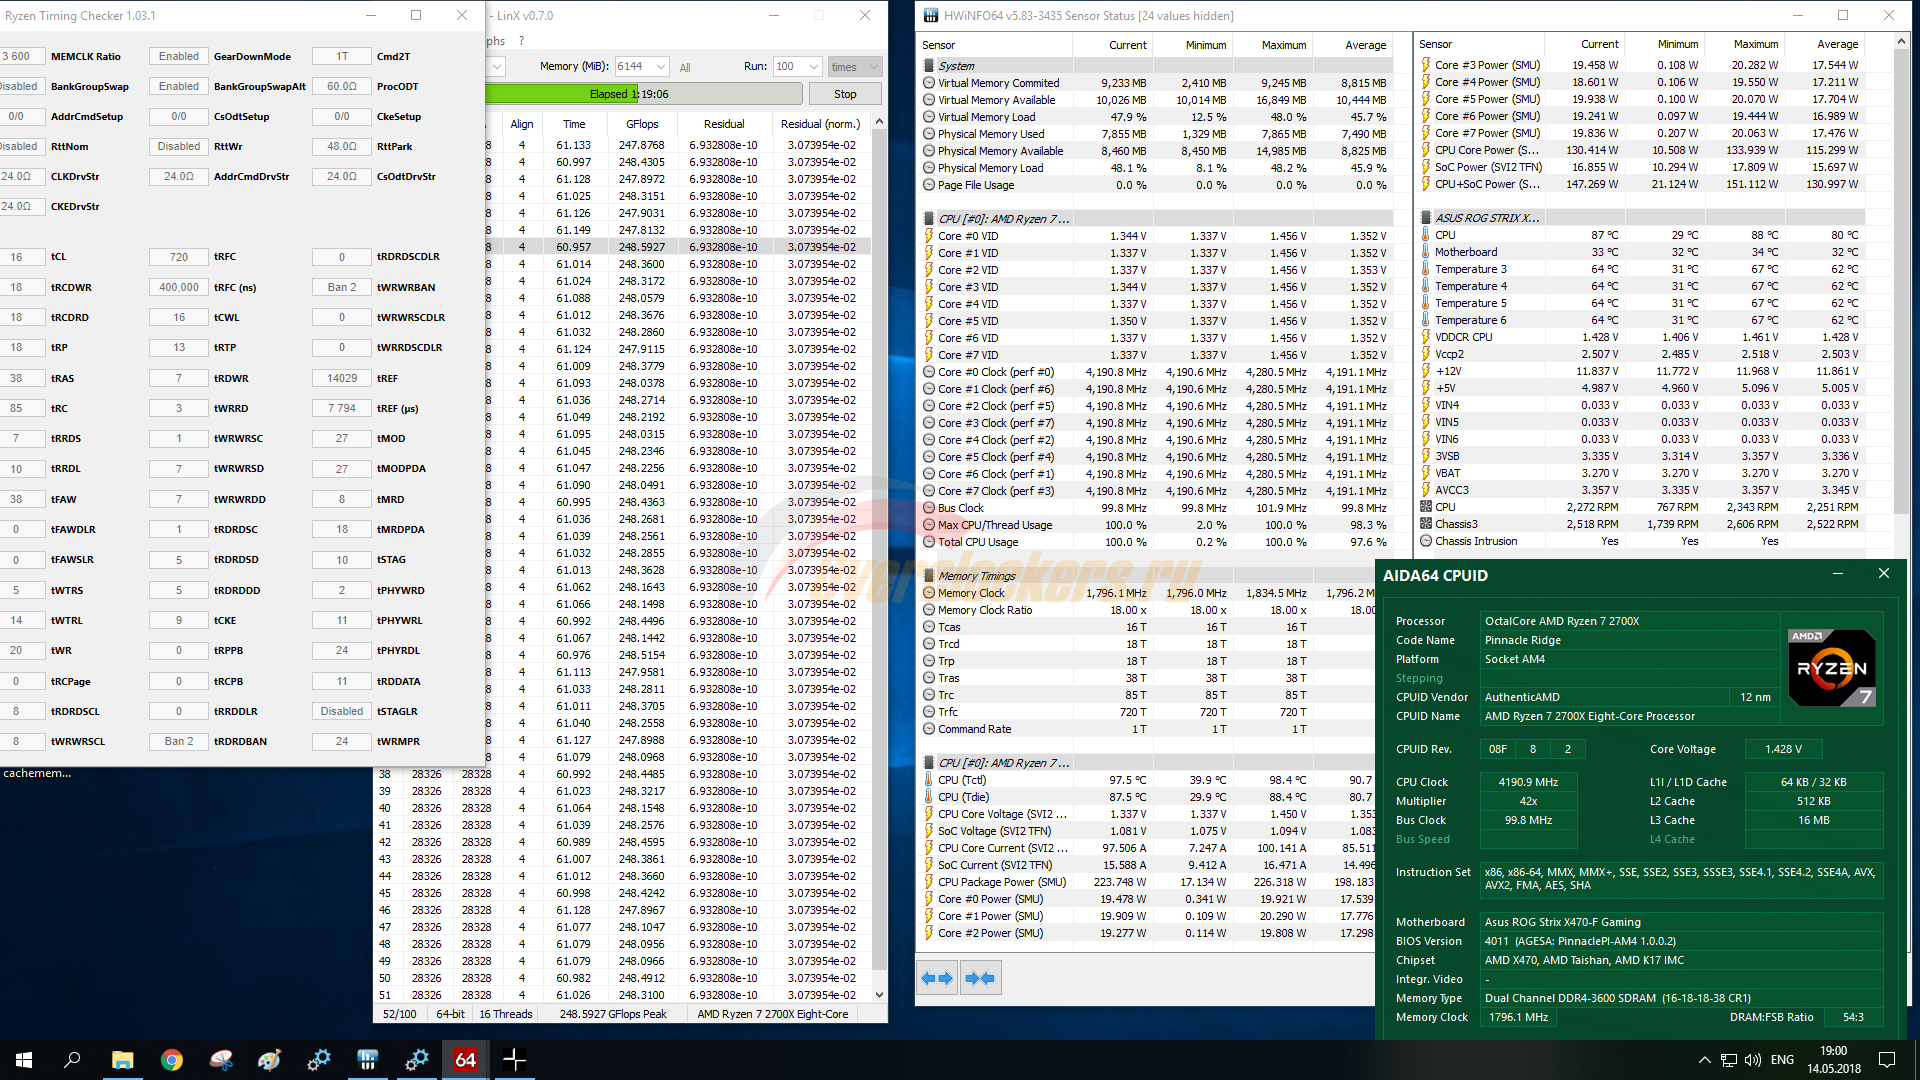Click the Ryzen 7 logo in AIDA64 CPUID

click(1831, 668)
